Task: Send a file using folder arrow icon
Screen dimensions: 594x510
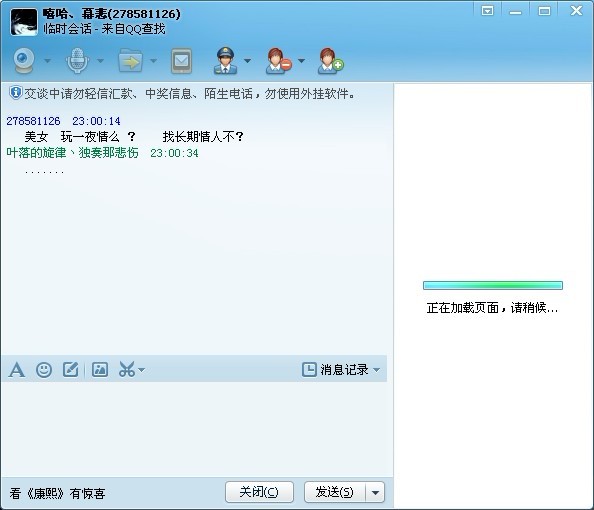Action: tap(130, 61)
